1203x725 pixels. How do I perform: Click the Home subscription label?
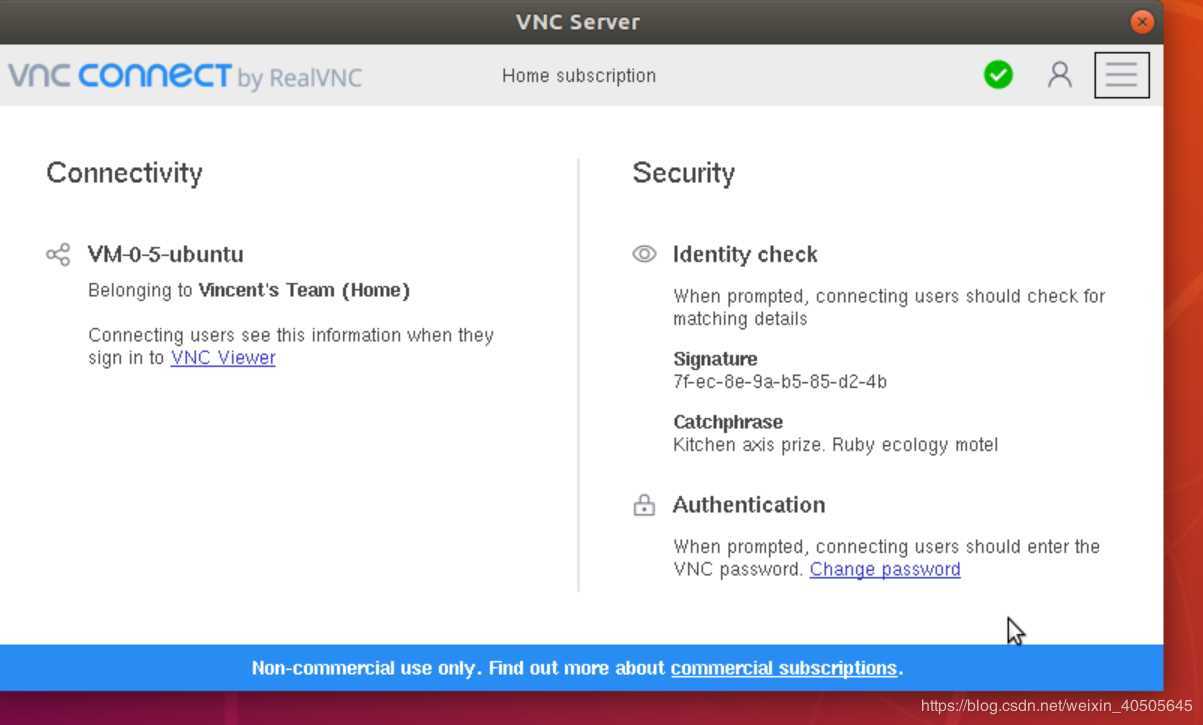pos(579,76)
